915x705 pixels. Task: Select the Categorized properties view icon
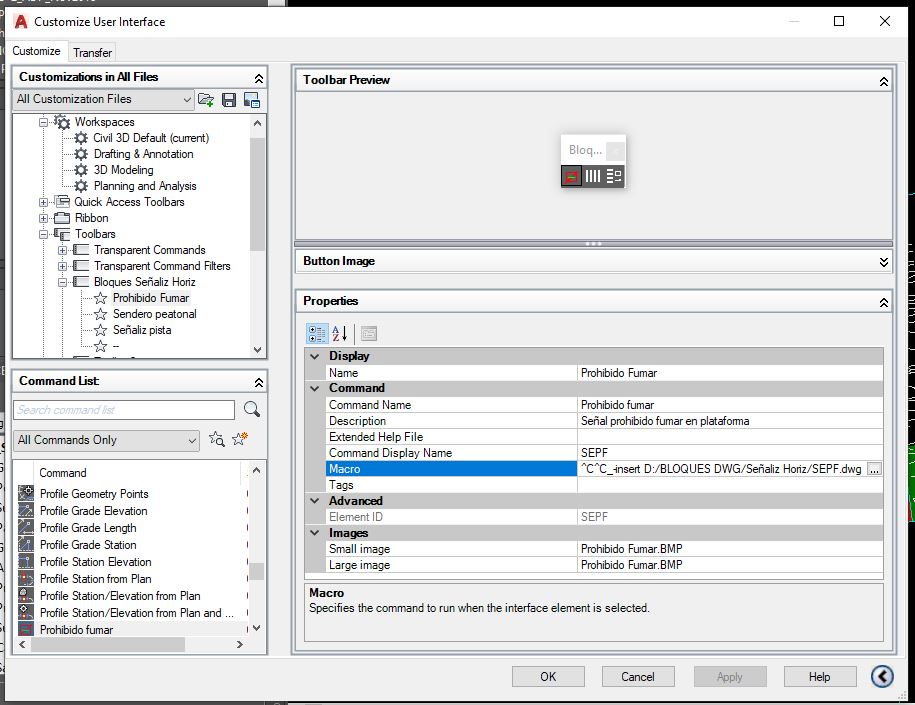pos(317,334)
